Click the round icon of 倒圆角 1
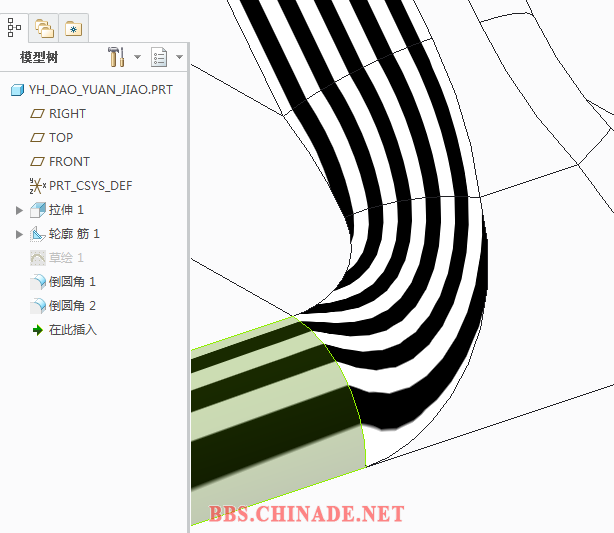Screen dimensions: 614x533 [x=38, y=282]
